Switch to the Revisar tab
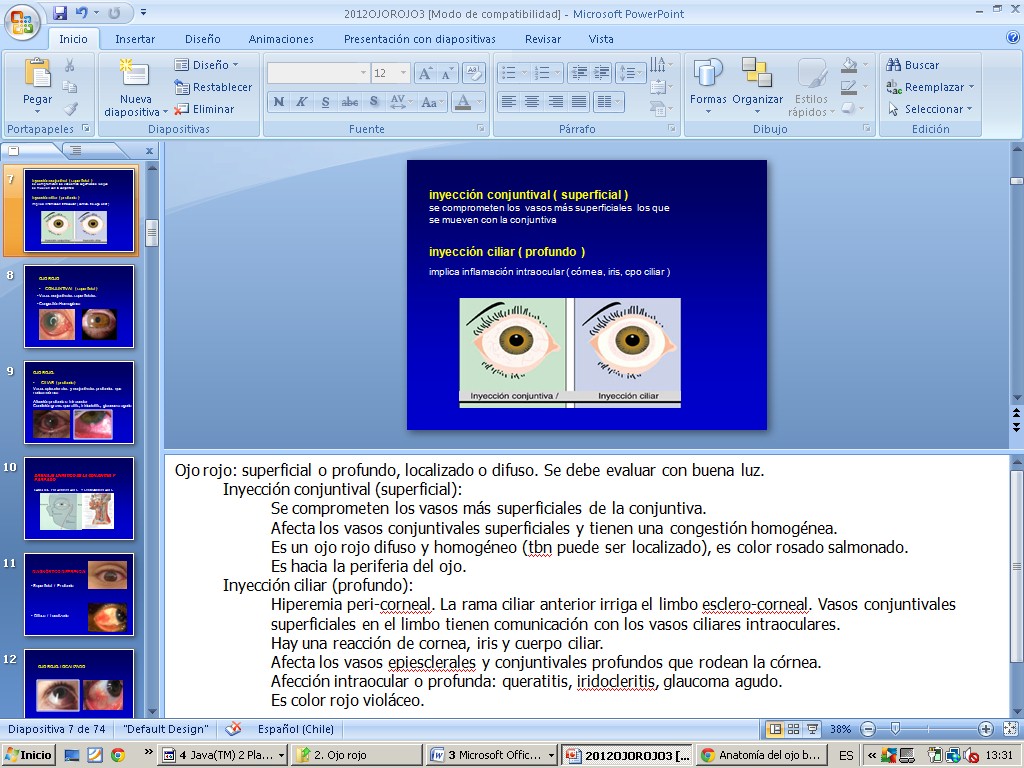Screen dimensions: 1024x768 (543, 39)
